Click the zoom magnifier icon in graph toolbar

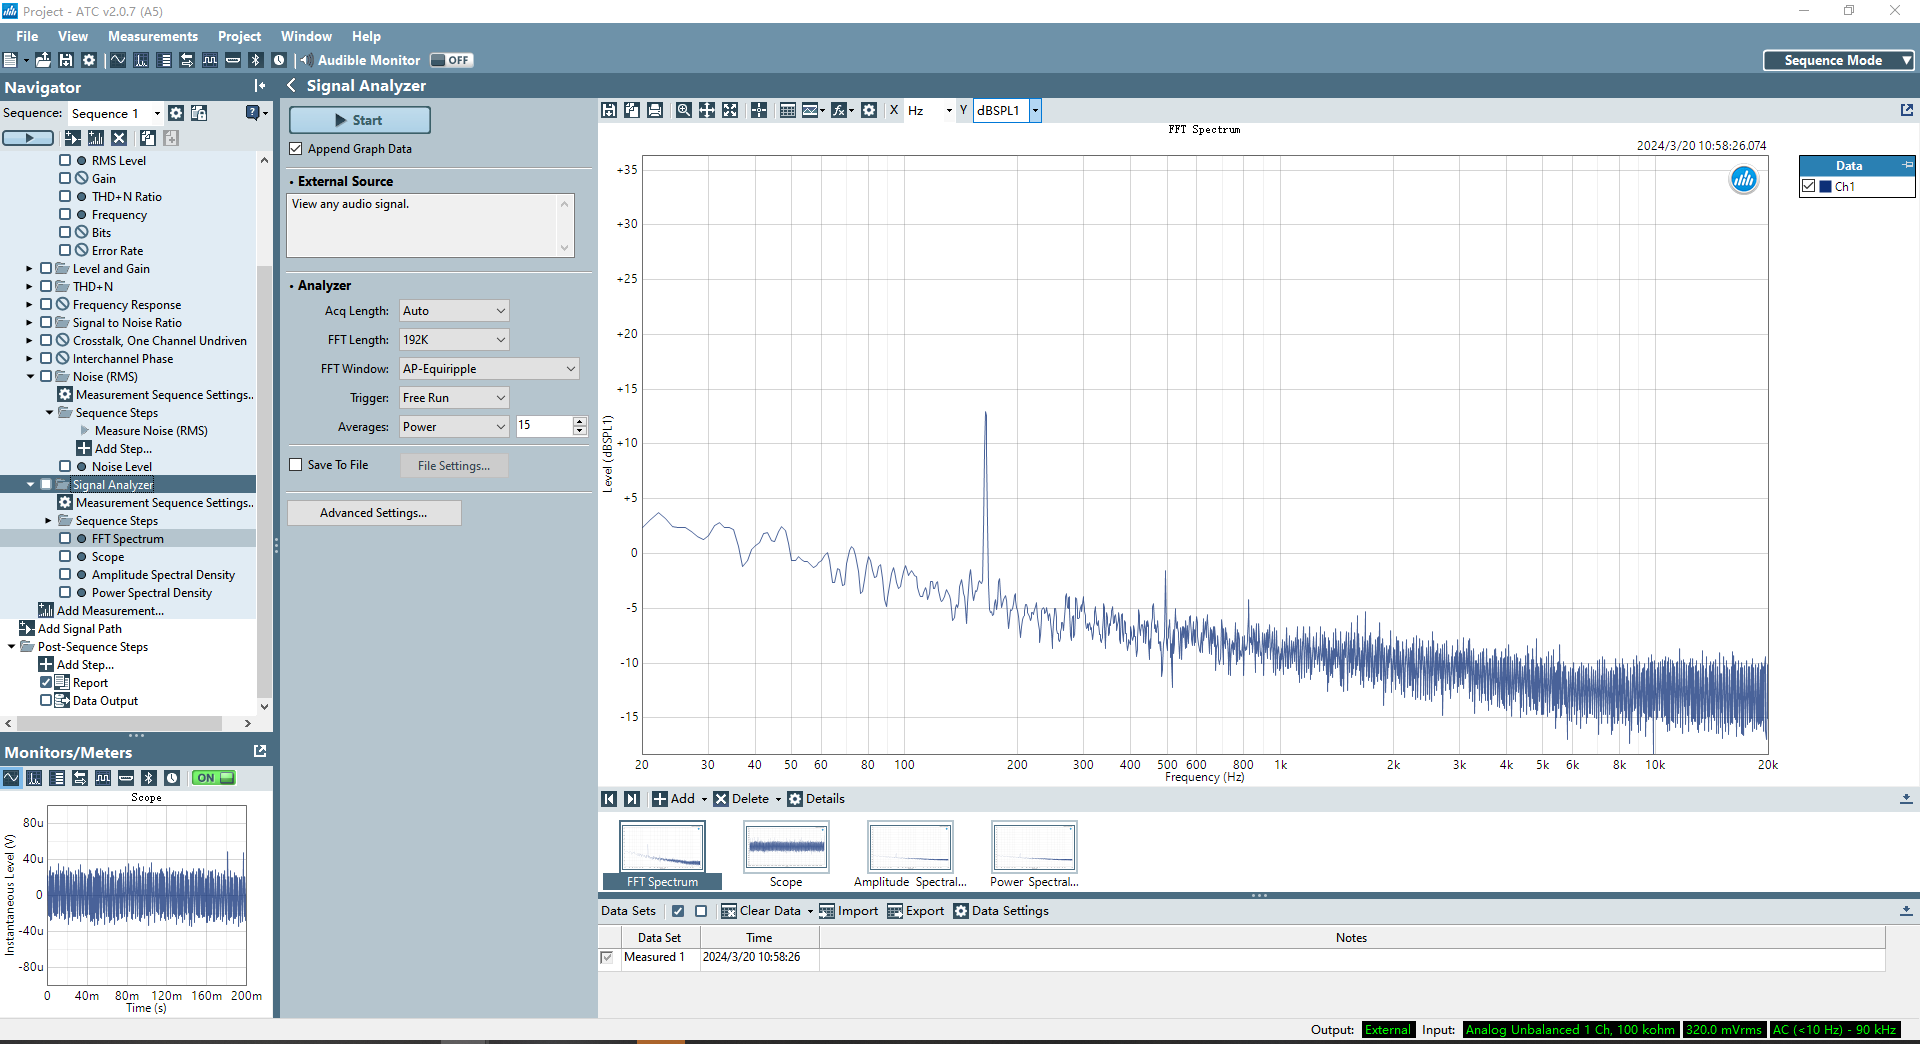(x=683, y=110)
